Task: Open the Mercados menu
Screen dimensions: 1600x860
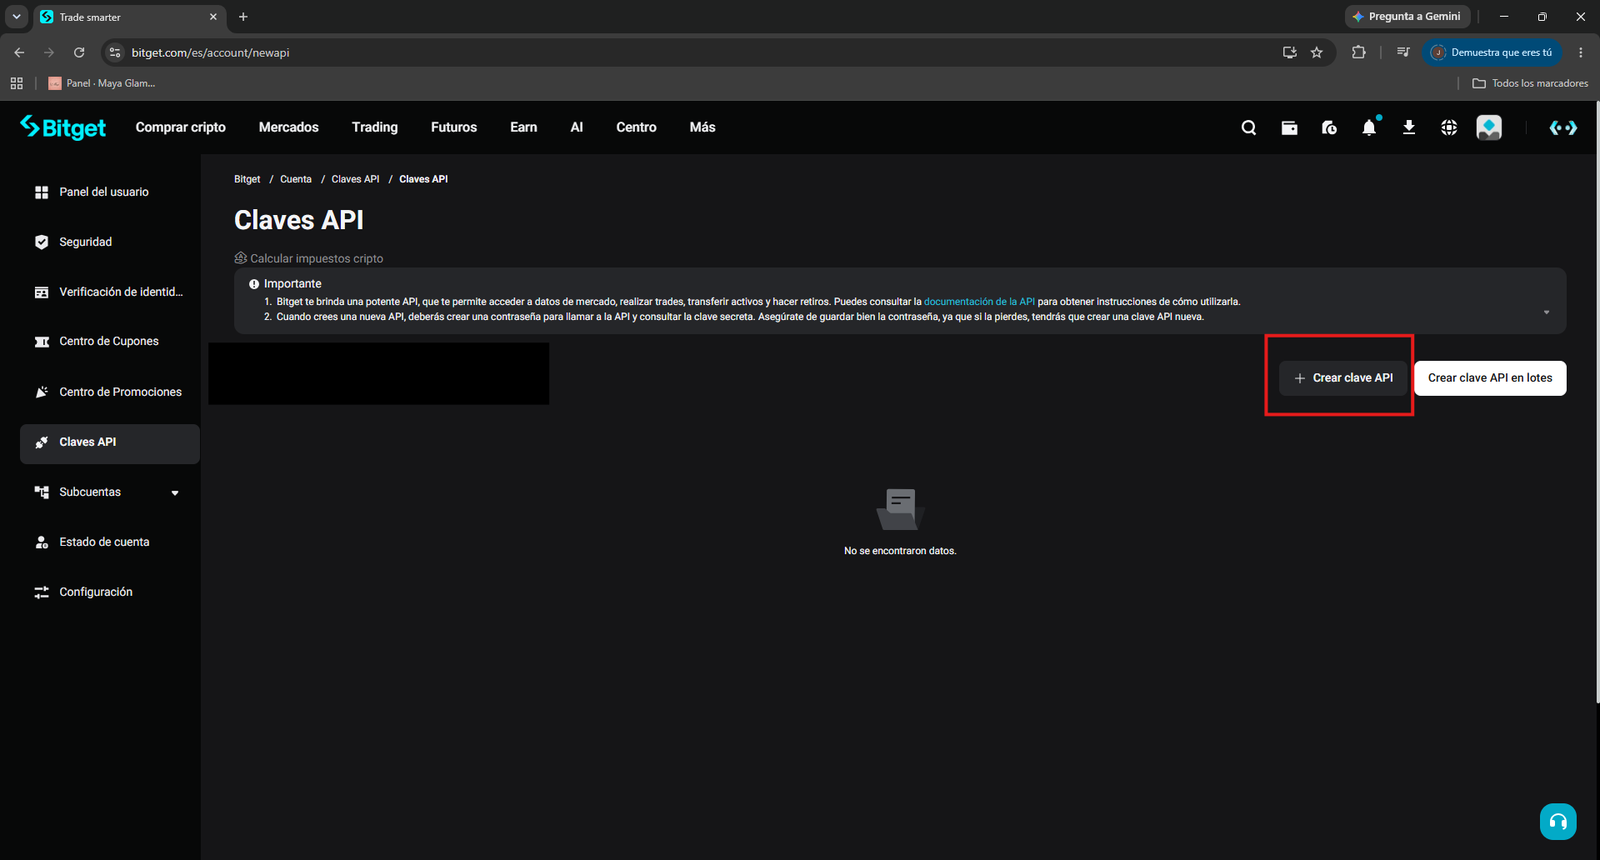Action: pyautogui.click(x=289, y=128)
